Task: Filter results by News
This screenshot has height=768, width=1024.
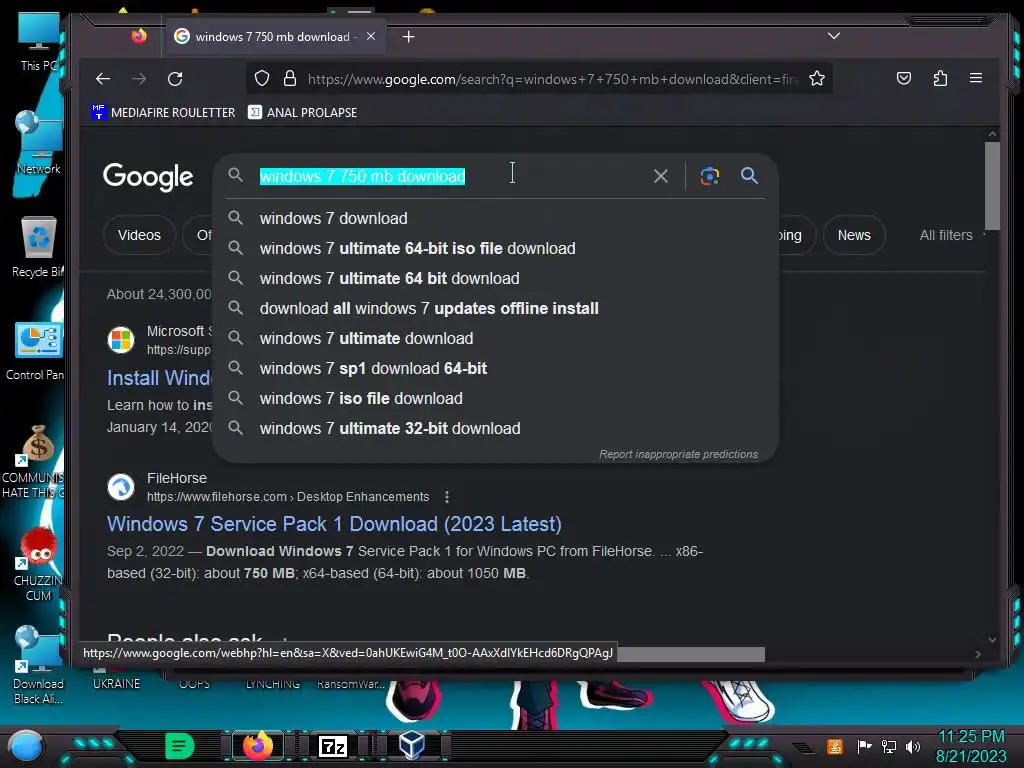Action: [854, 235]
